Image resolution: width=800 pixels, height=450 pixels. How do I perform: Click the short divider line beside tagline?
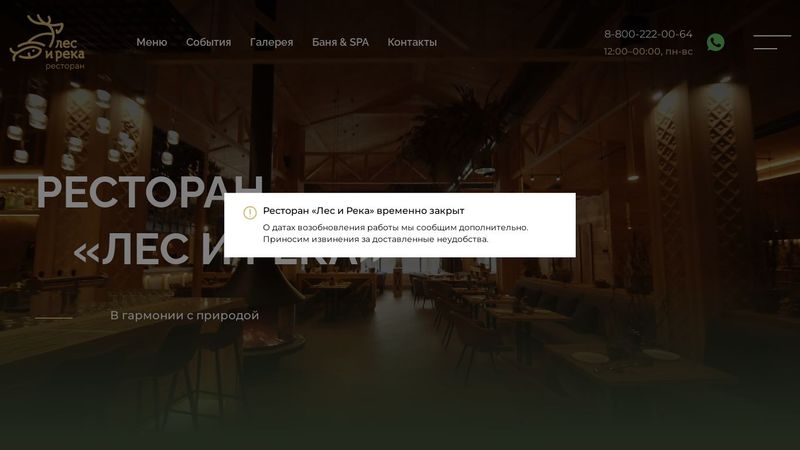point(54,318)
